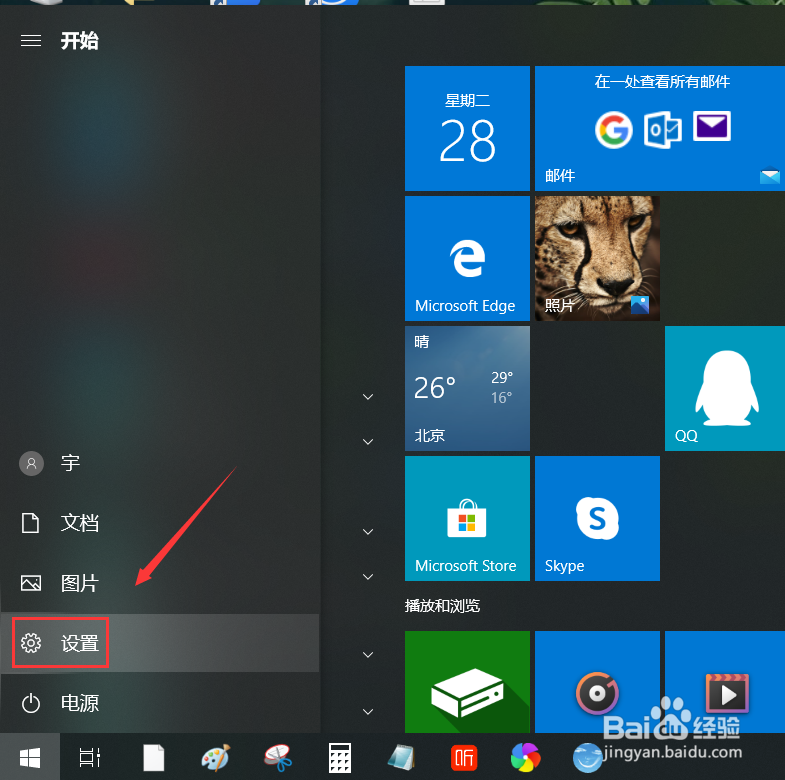Viewport: 785px width, 780px height.
Task: Expand the Start menu hamburger button
Action: click(31, 41)
